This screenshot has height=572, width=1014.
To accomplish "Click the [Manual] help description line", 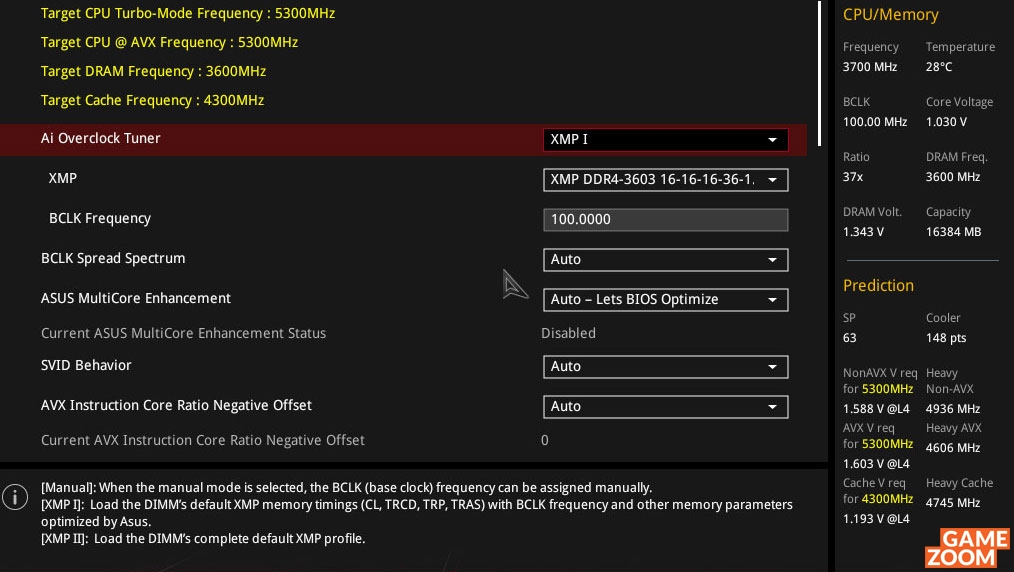I will pos(347,487).
